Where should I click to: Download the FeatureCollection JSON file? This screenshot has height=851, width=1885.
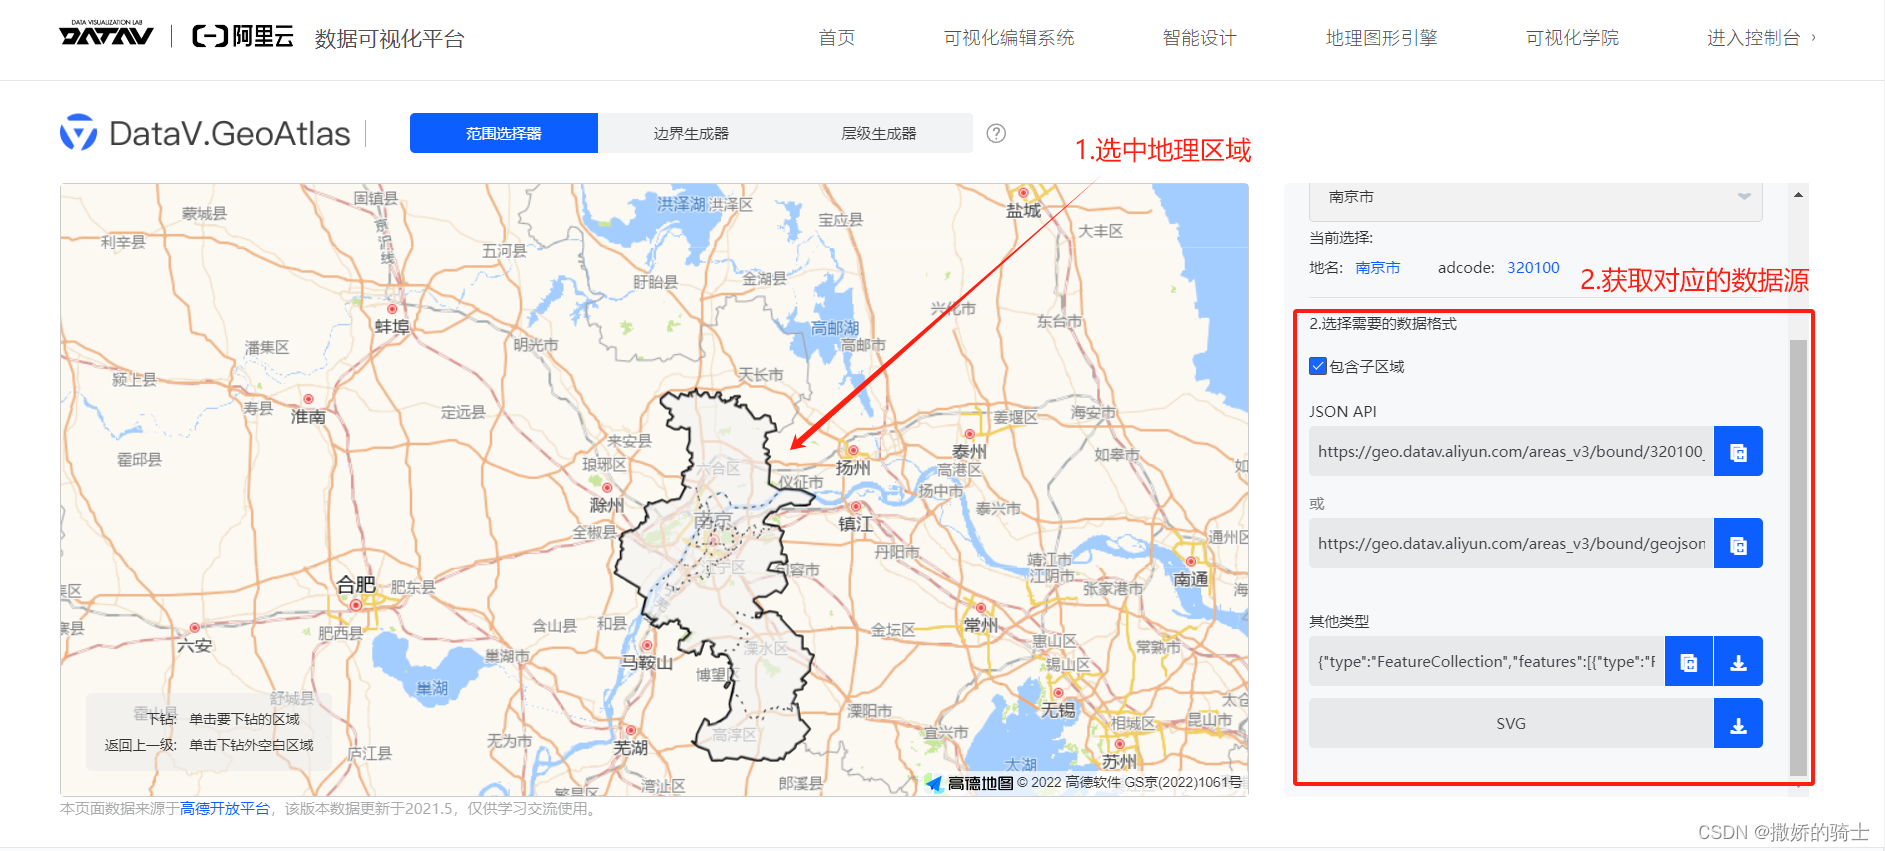[x=1739, y=662]
